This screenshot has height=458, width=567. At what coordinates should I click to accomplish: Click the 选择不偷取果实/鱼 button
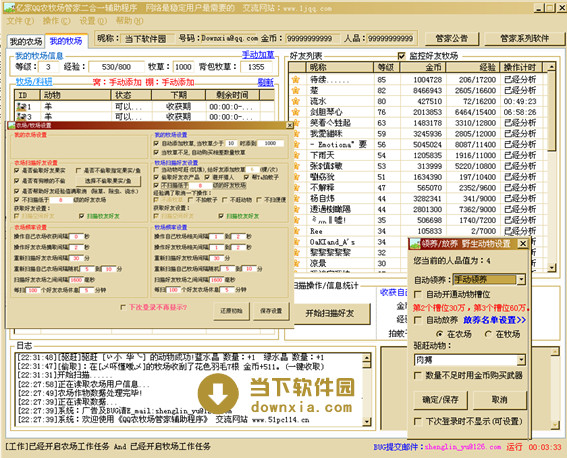(x=108, y=181)
